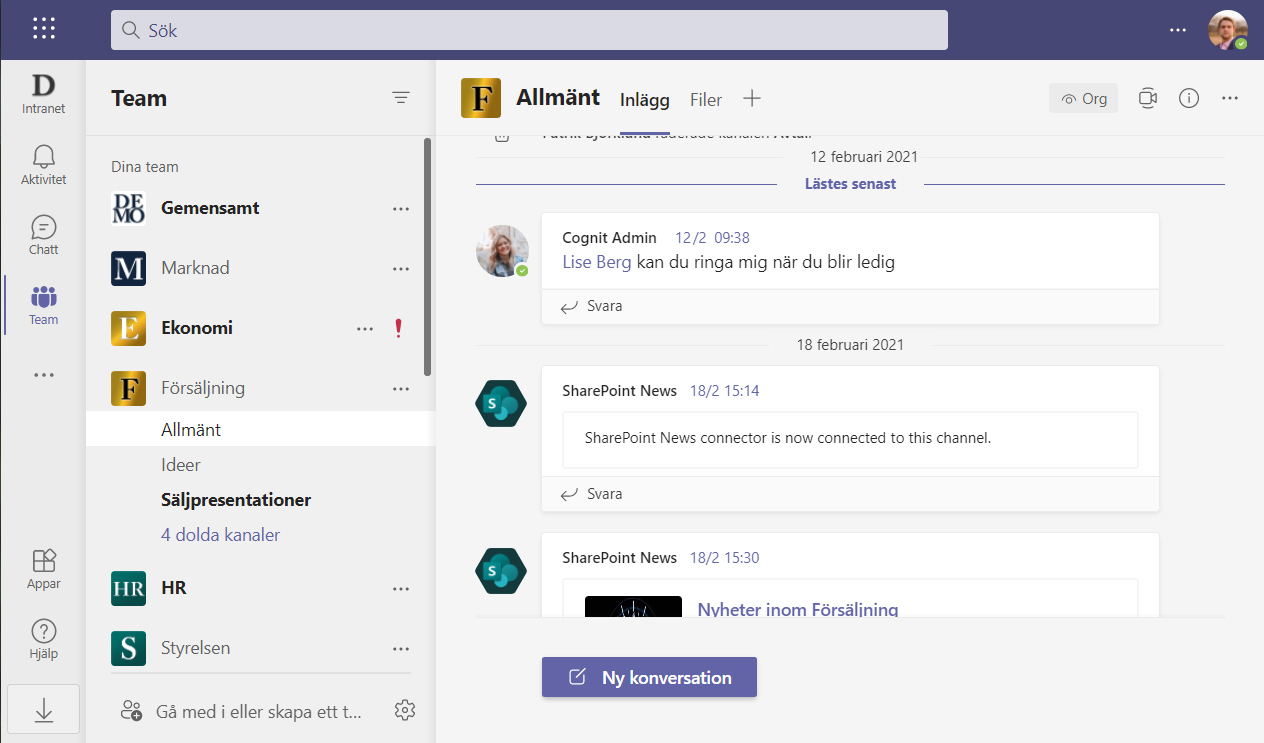Start a meeting with video camera icon
Viewport: 1264px width, 743px height.
(1148, 98)
